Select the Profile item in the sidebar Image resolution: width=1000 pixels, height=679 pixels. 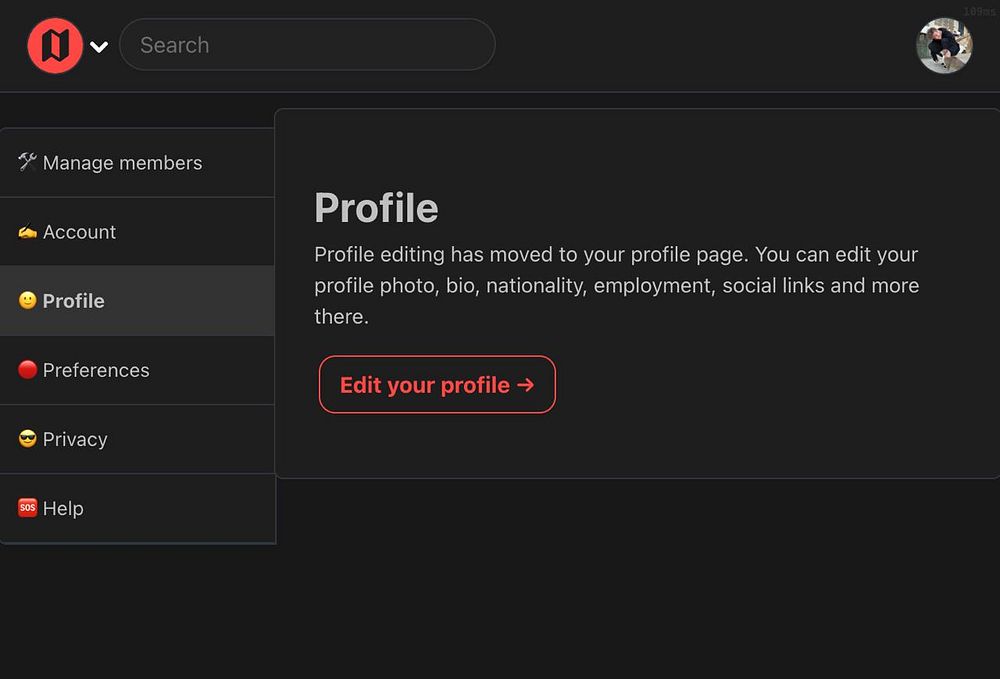tap(74, 301)
